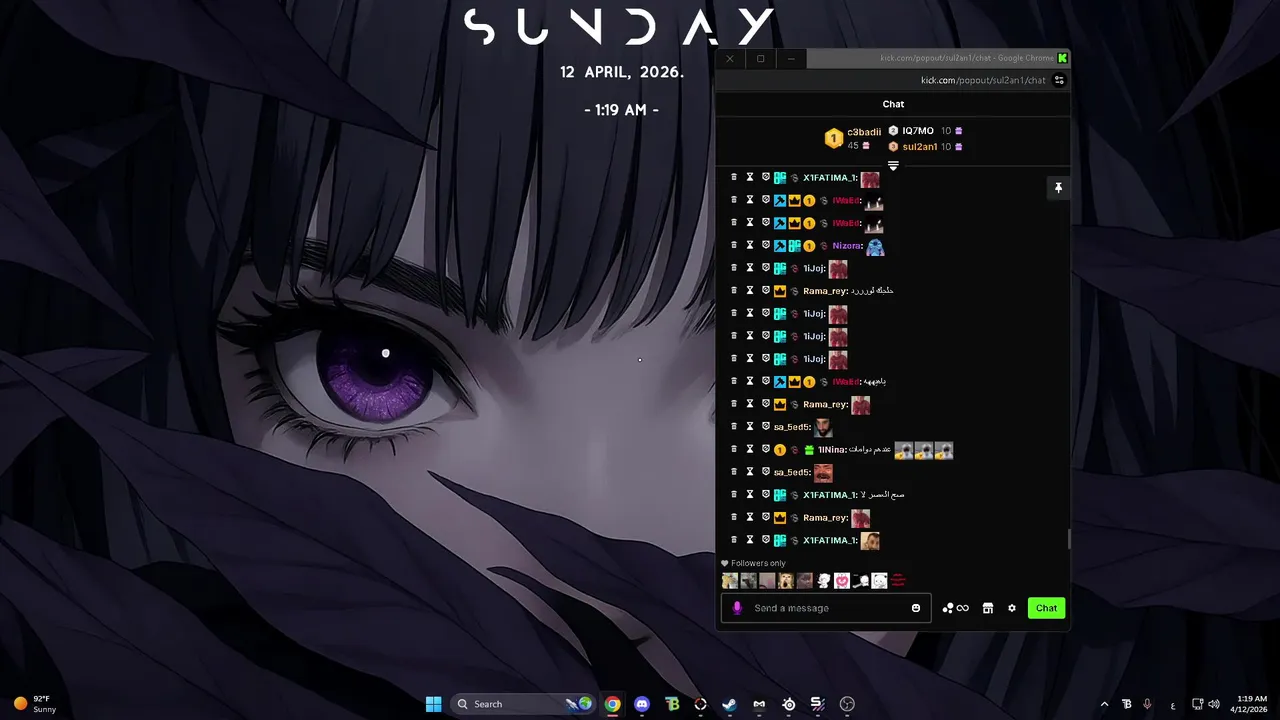Open IQ7MO on the gift leaderboard
Image resolution: width=1280 pixels, height=720 pixels.
(918, 131)
